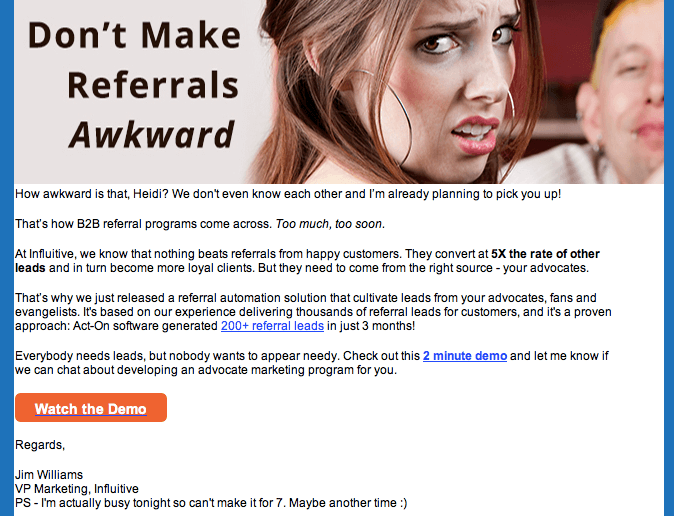Viewport: 674px width, 516px height.
Task: Click the italic Too much, too soon text
Action: click(x=329, y=224)
